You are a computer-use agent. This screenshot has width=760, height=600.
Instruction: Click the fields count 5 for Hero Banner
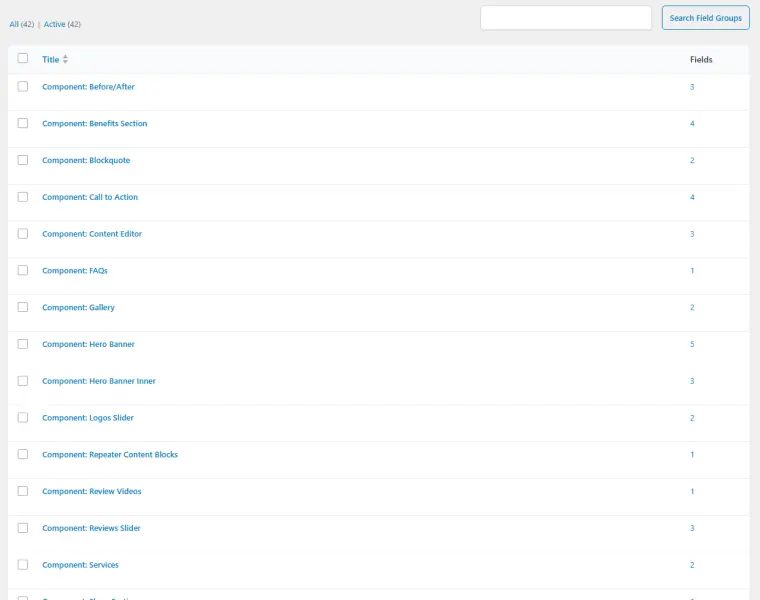click(x=692, y=345)
